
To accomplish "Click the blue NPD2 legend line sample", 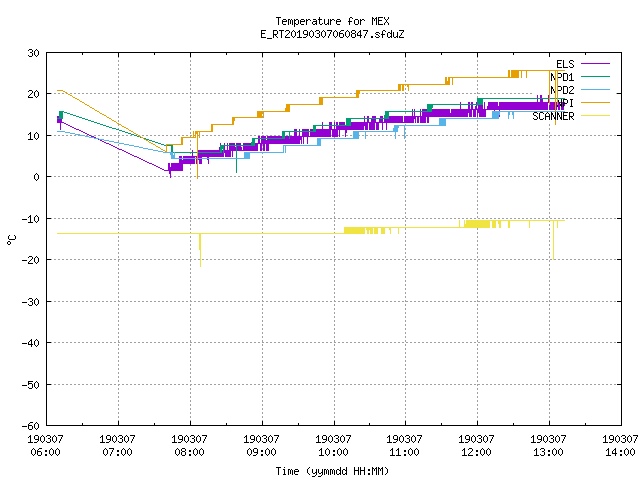I will pyautogui.click(x=595, y=89).
